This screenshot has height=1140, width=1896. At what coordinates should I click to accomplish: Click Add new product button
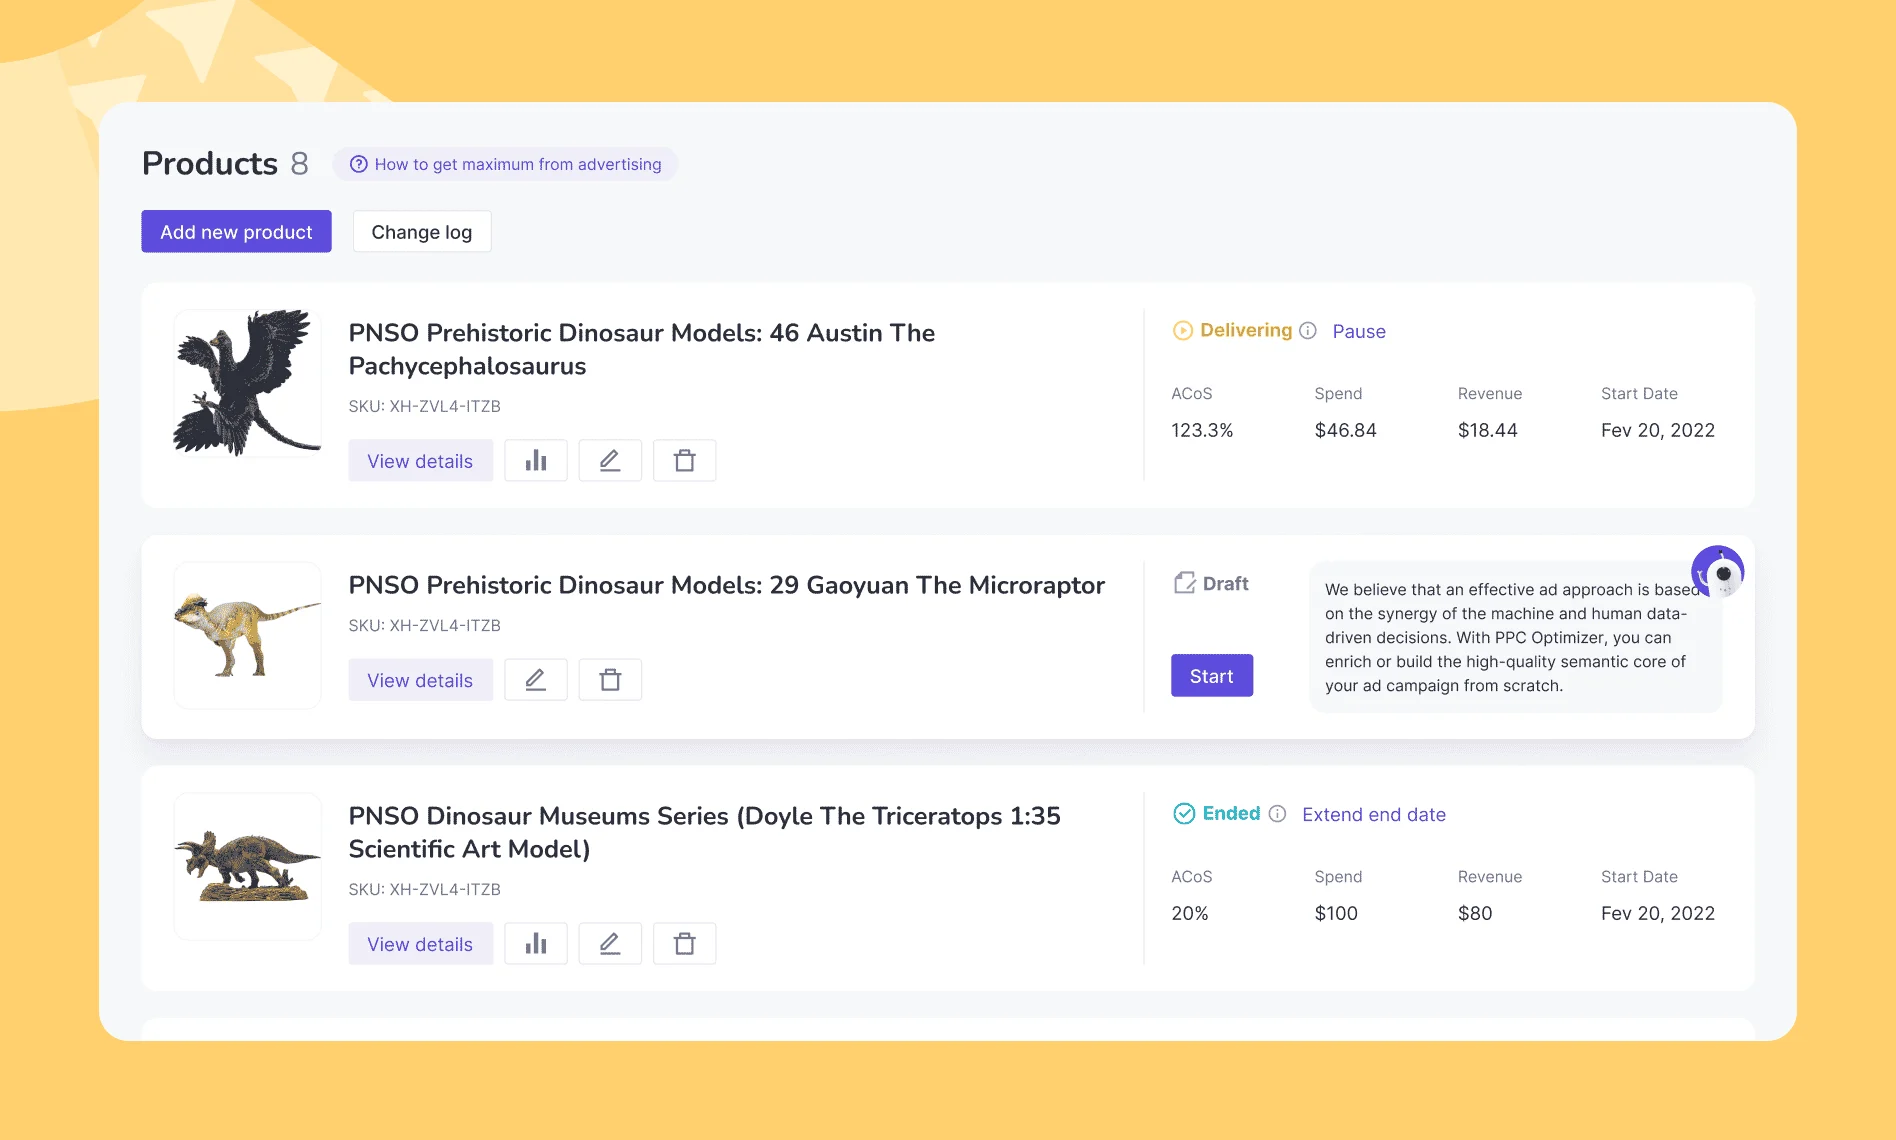tap(236, 231)
